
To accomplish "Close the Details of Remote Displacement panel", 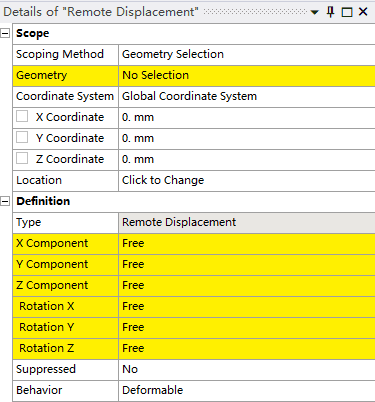I will tap(363, 12).
